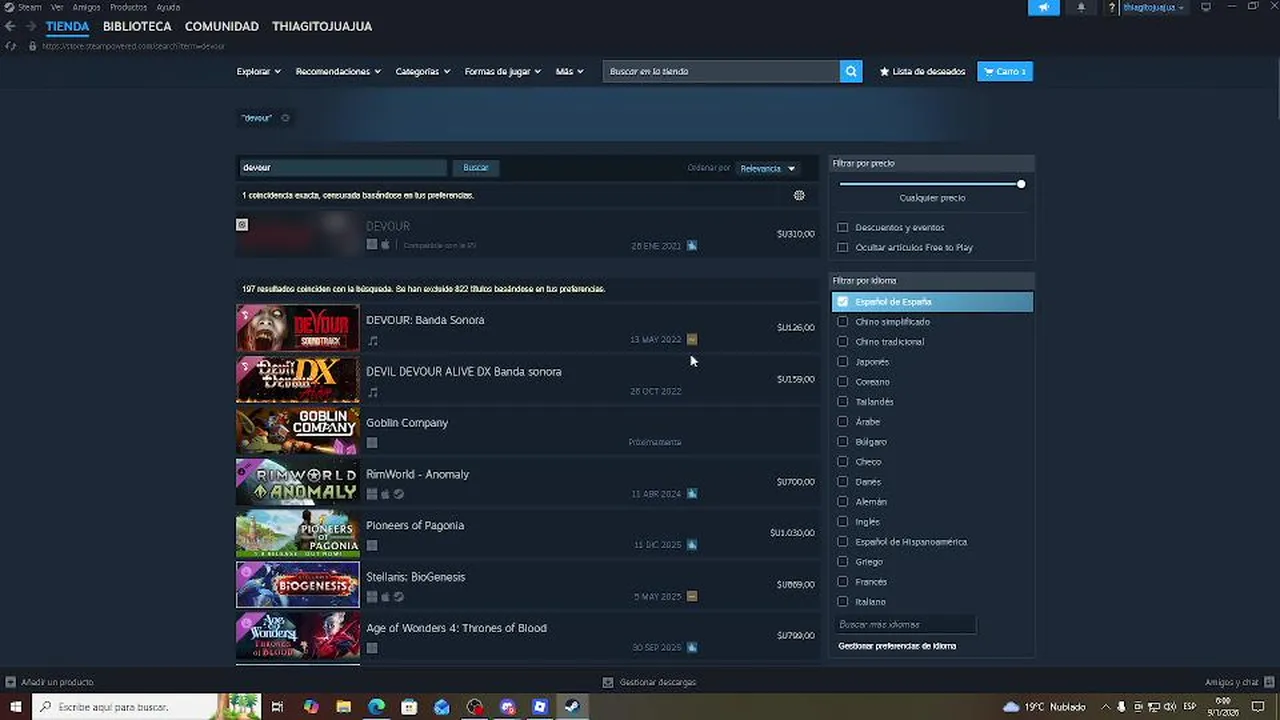Check Coreano language filter
The image size is (1280, 720).
[x=843, y=381]
